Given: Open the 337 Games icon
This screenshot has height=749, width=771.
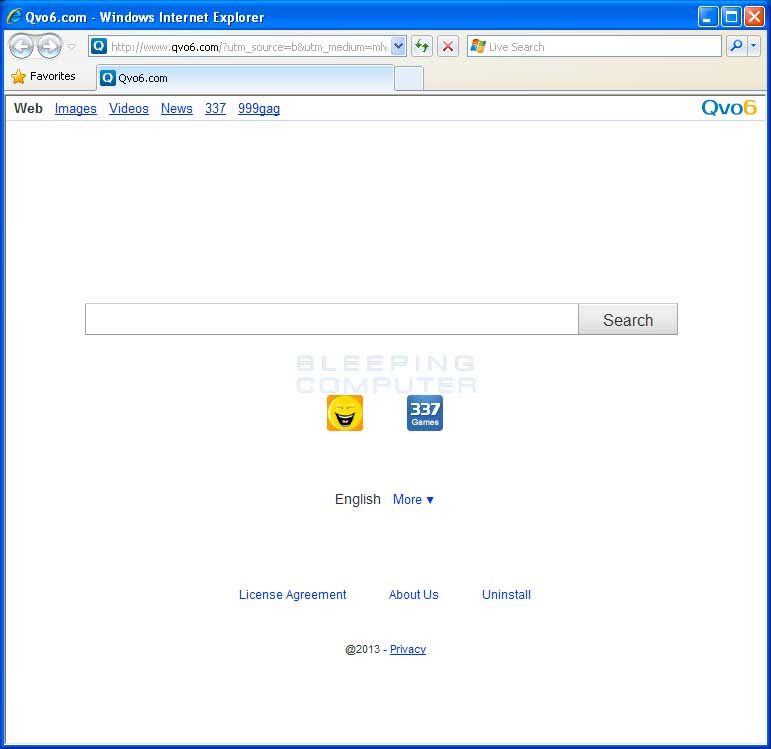Looking at the screenshot, I should (424, 413).
